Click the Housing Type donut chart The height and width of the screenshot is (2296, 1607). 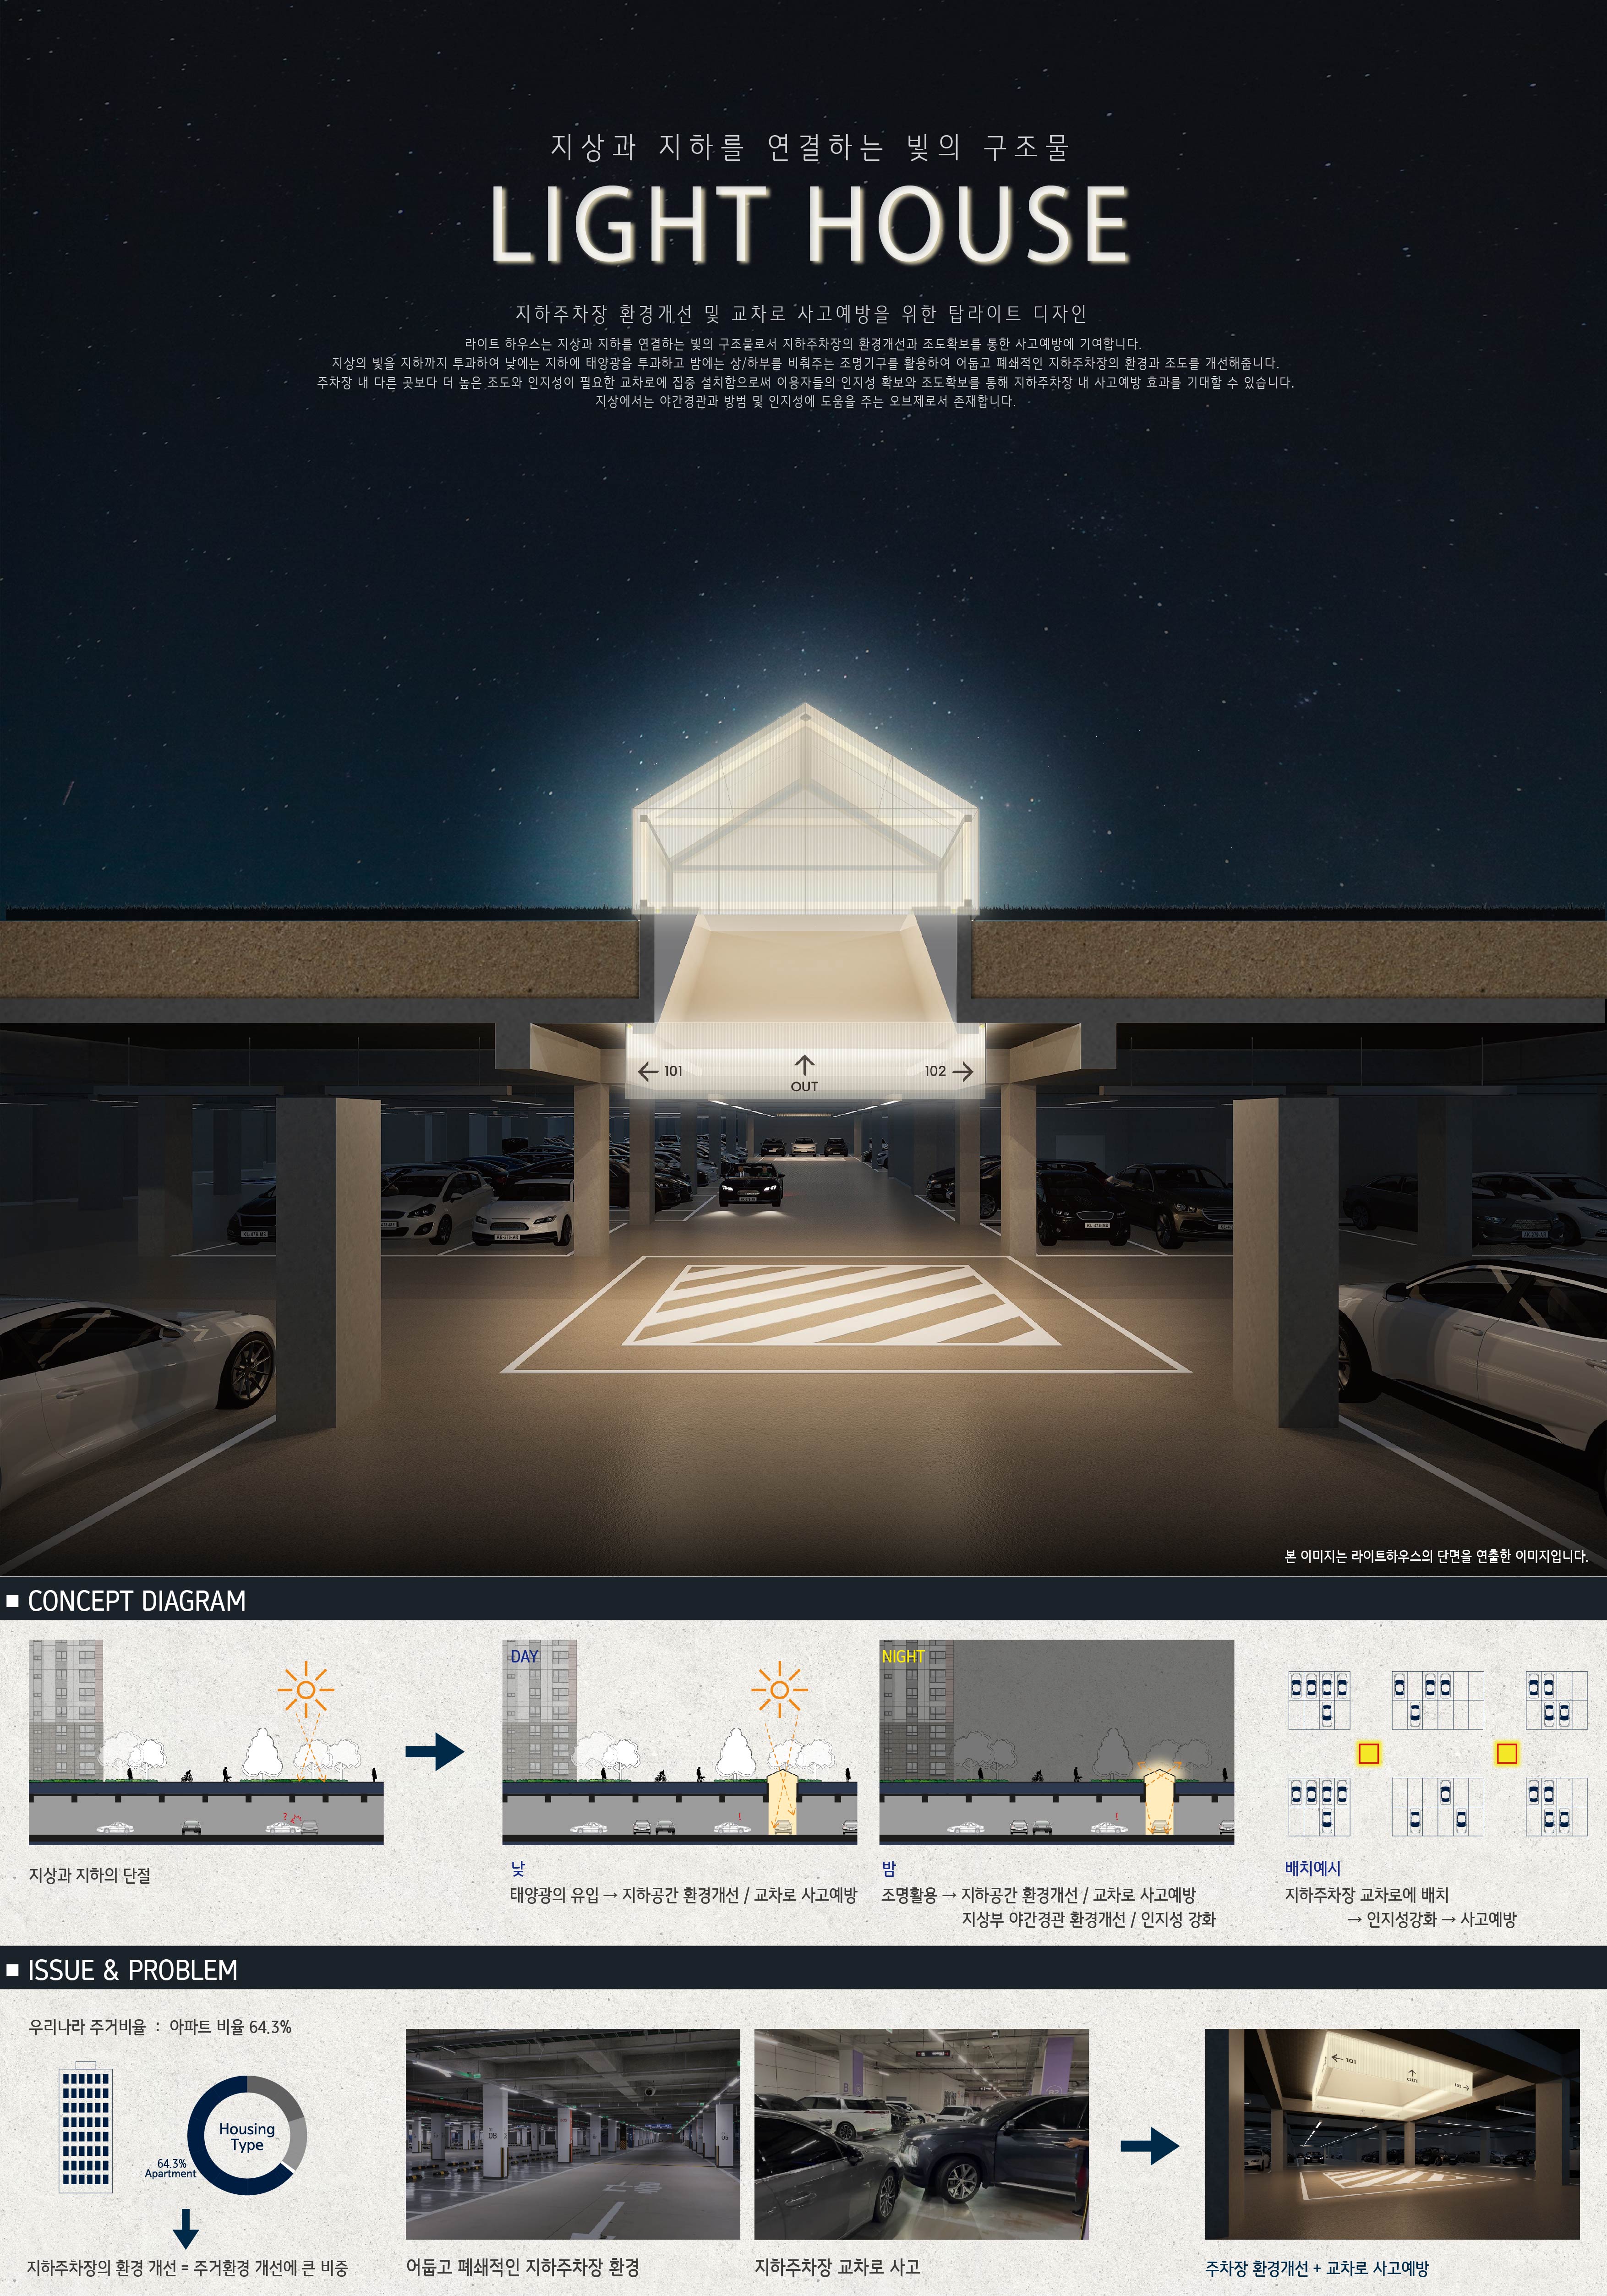coord(247,2135)
